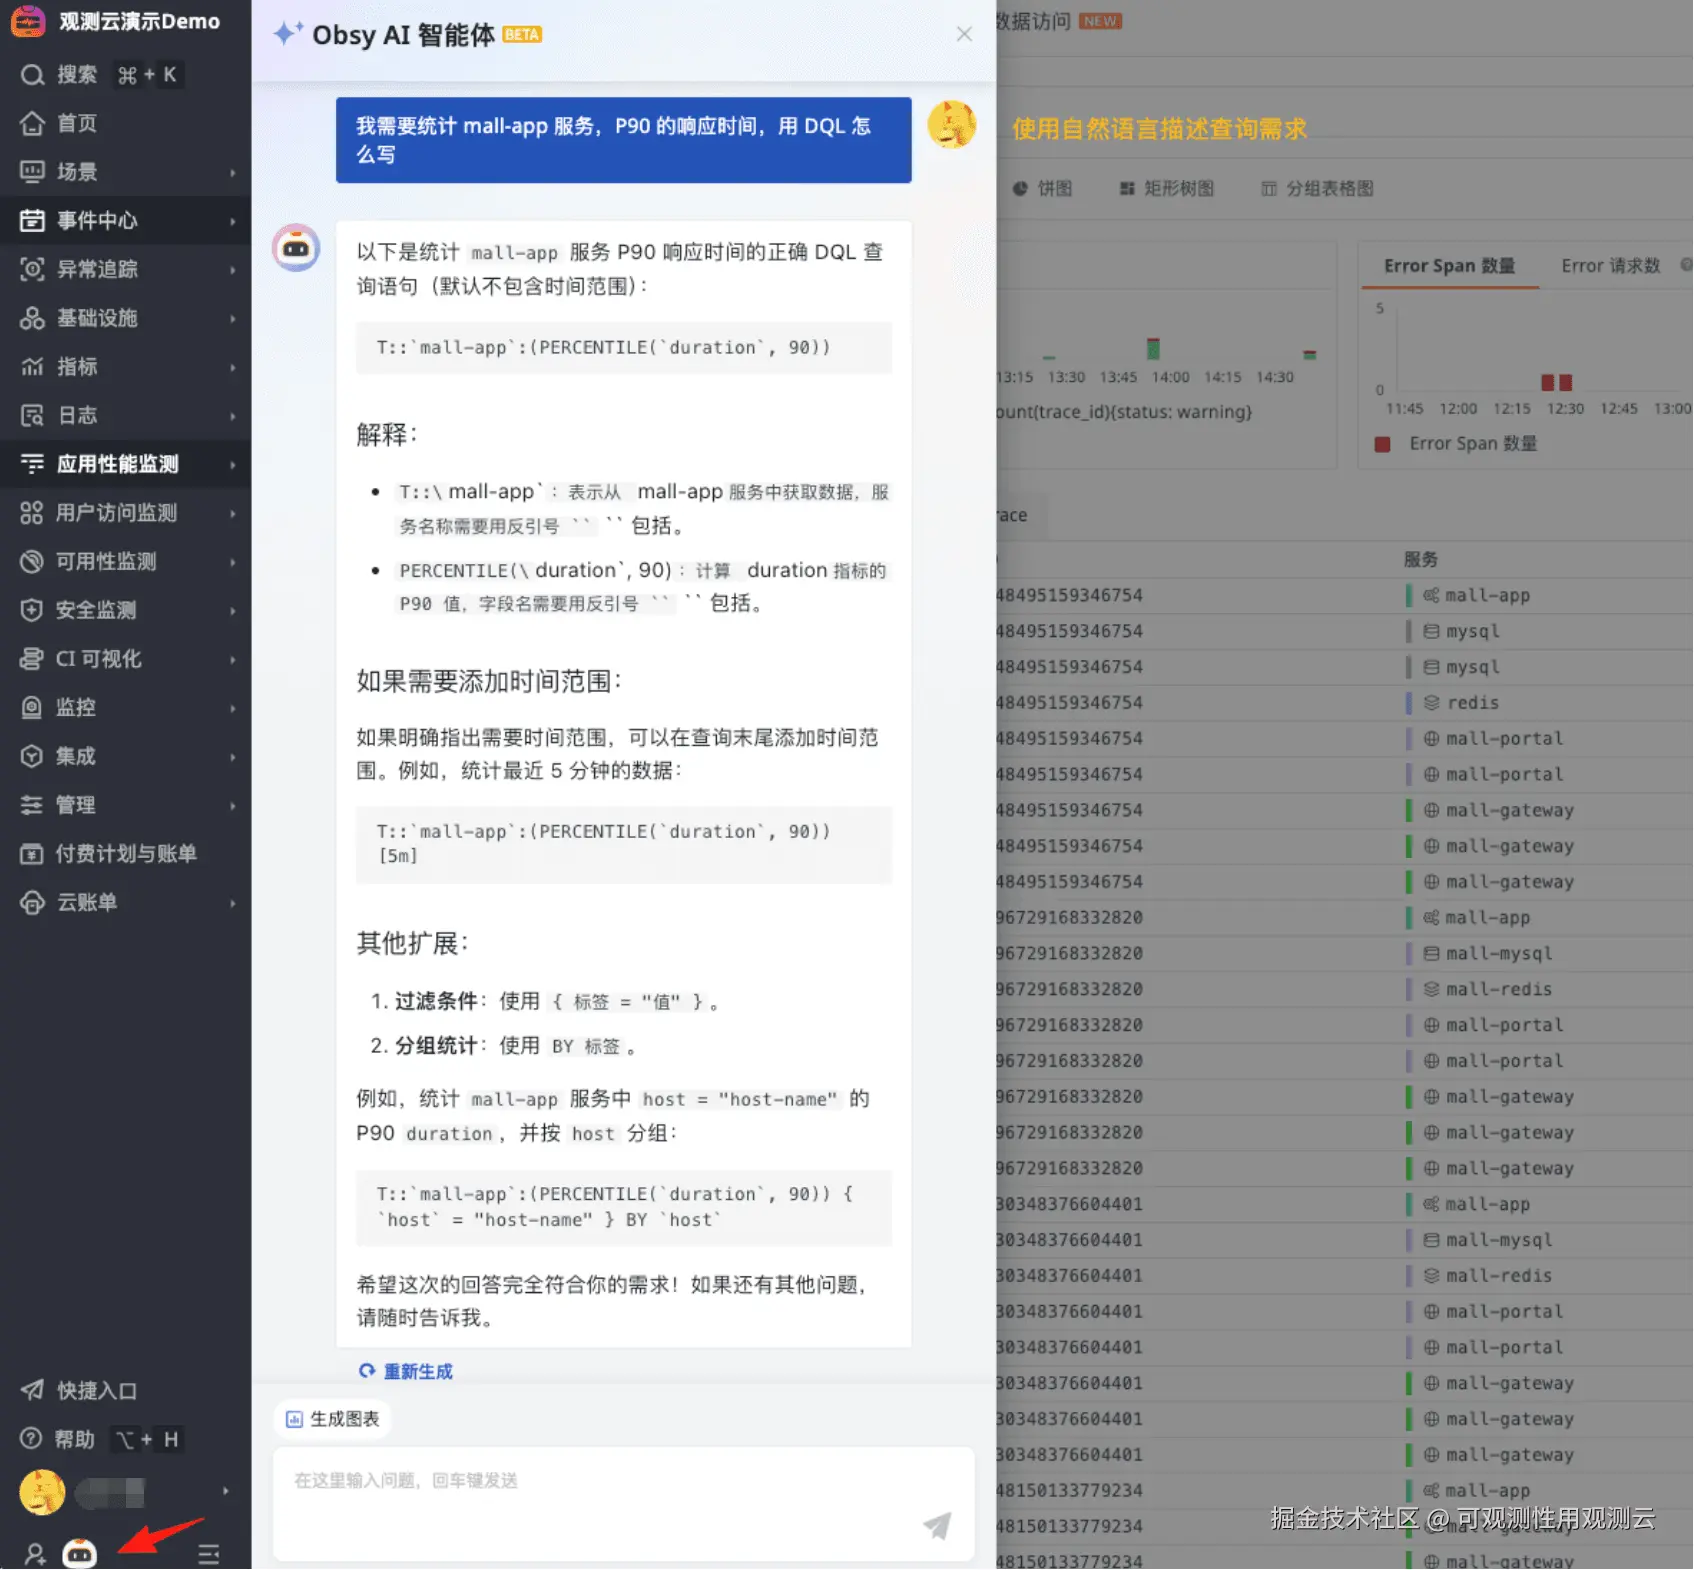Expand the CI 可视化 submenu arrow
This screenshot has width=1694, height=1570.
pyautogui.click(x=233, y=660)
